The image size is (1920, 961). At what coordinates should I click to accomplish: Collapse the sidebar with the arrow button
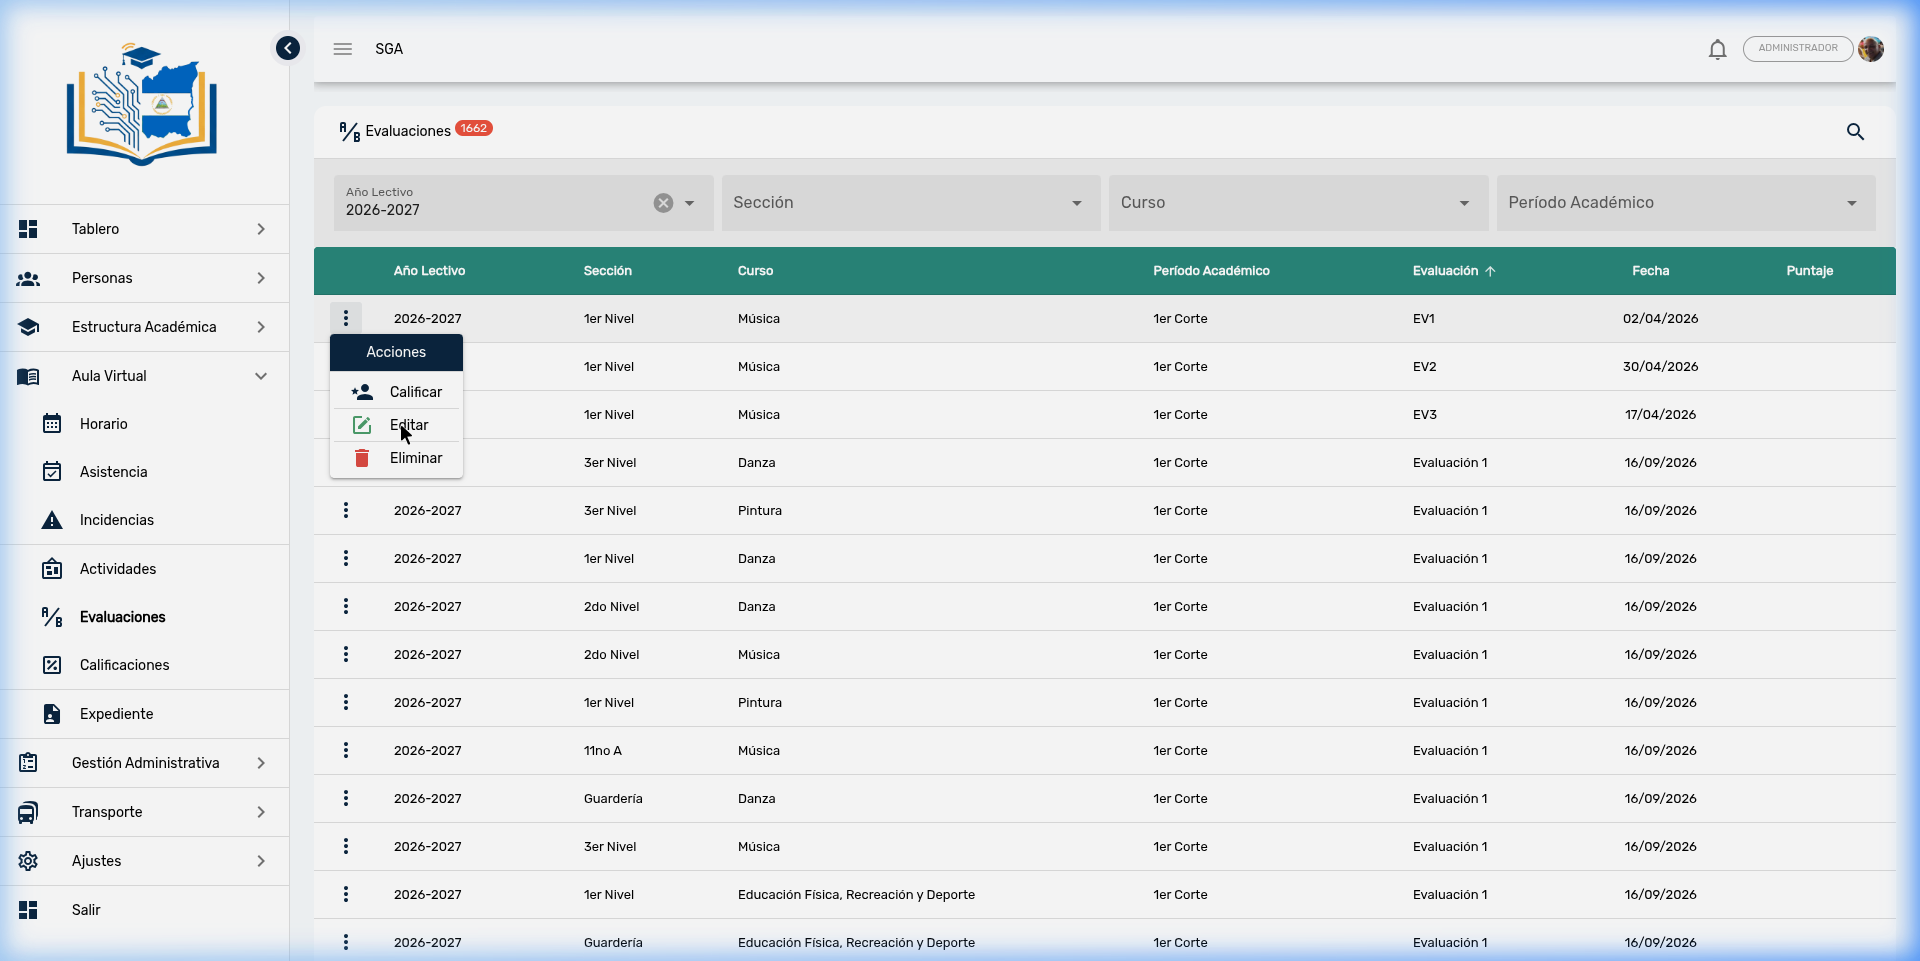click(x=288, y=48)
